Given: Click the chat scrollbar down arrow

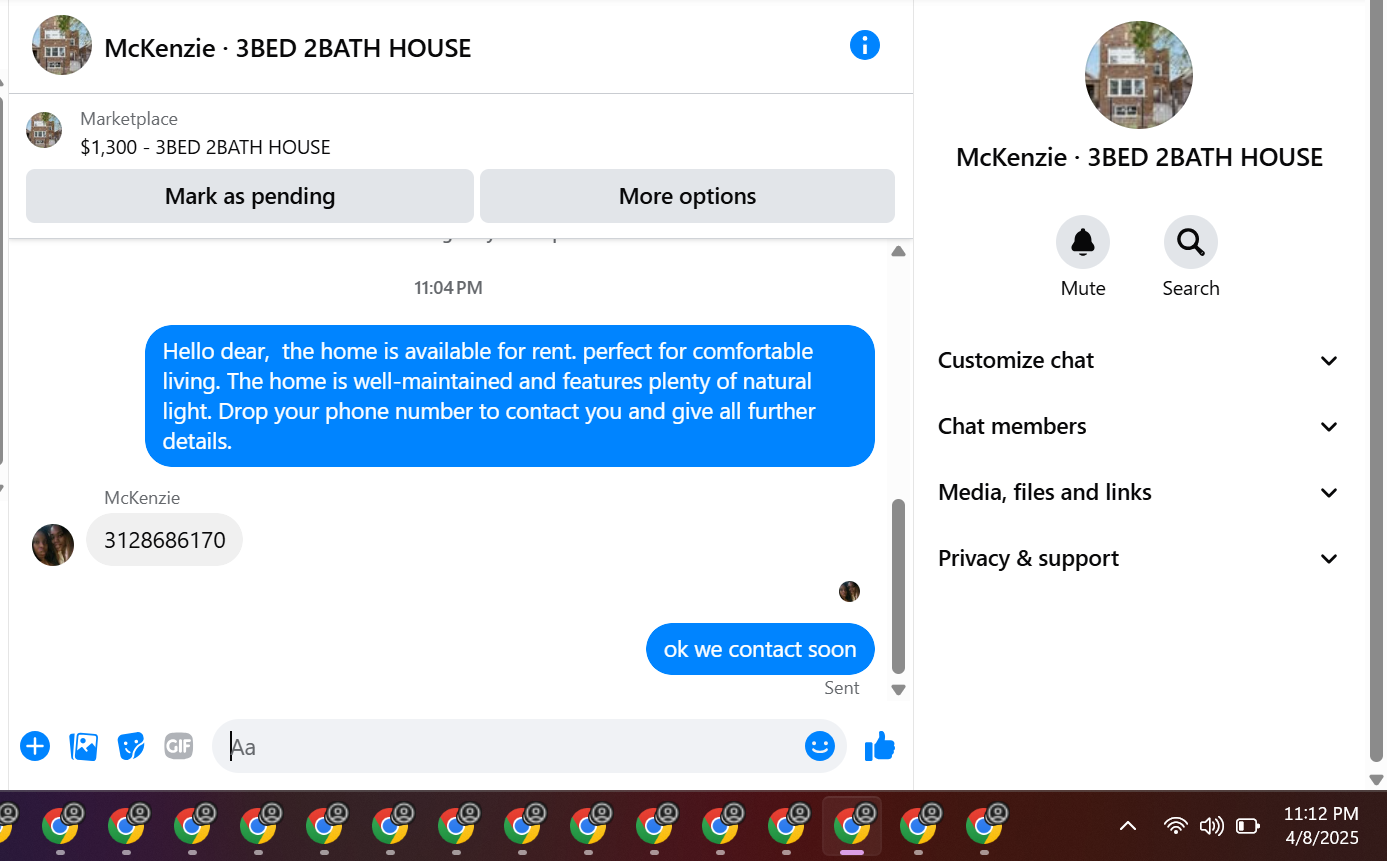Looking at the screenshot, I should (x=898, y=689).
